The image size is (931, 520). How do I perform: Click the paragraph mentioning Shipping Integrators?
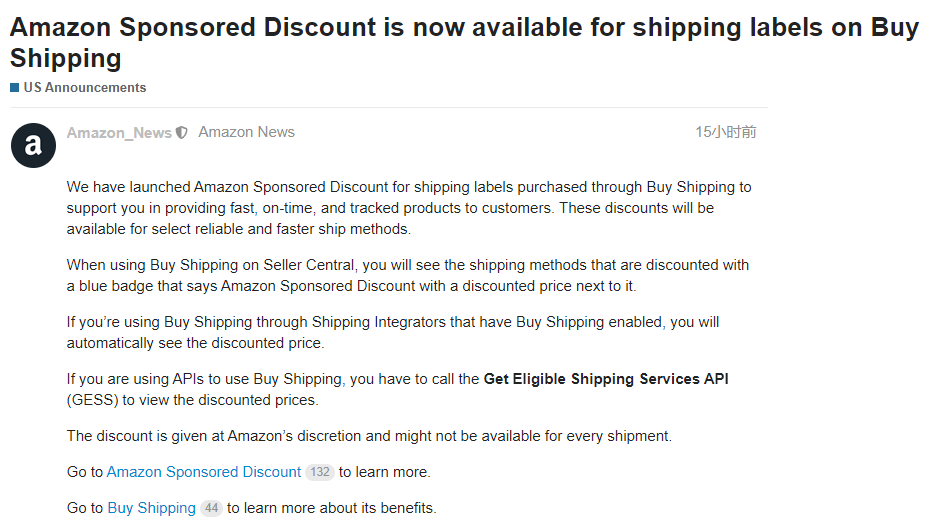click(x=392, y=332)
